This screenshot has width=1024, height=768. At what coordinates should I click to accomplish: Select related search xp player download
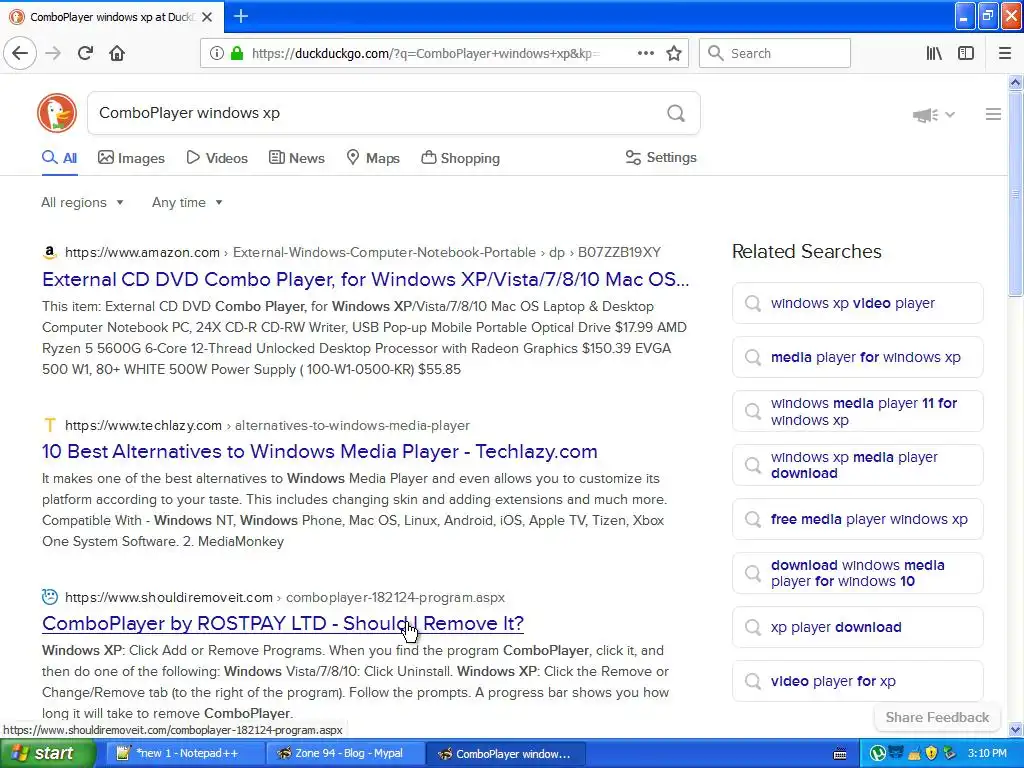tap(857, 627)
